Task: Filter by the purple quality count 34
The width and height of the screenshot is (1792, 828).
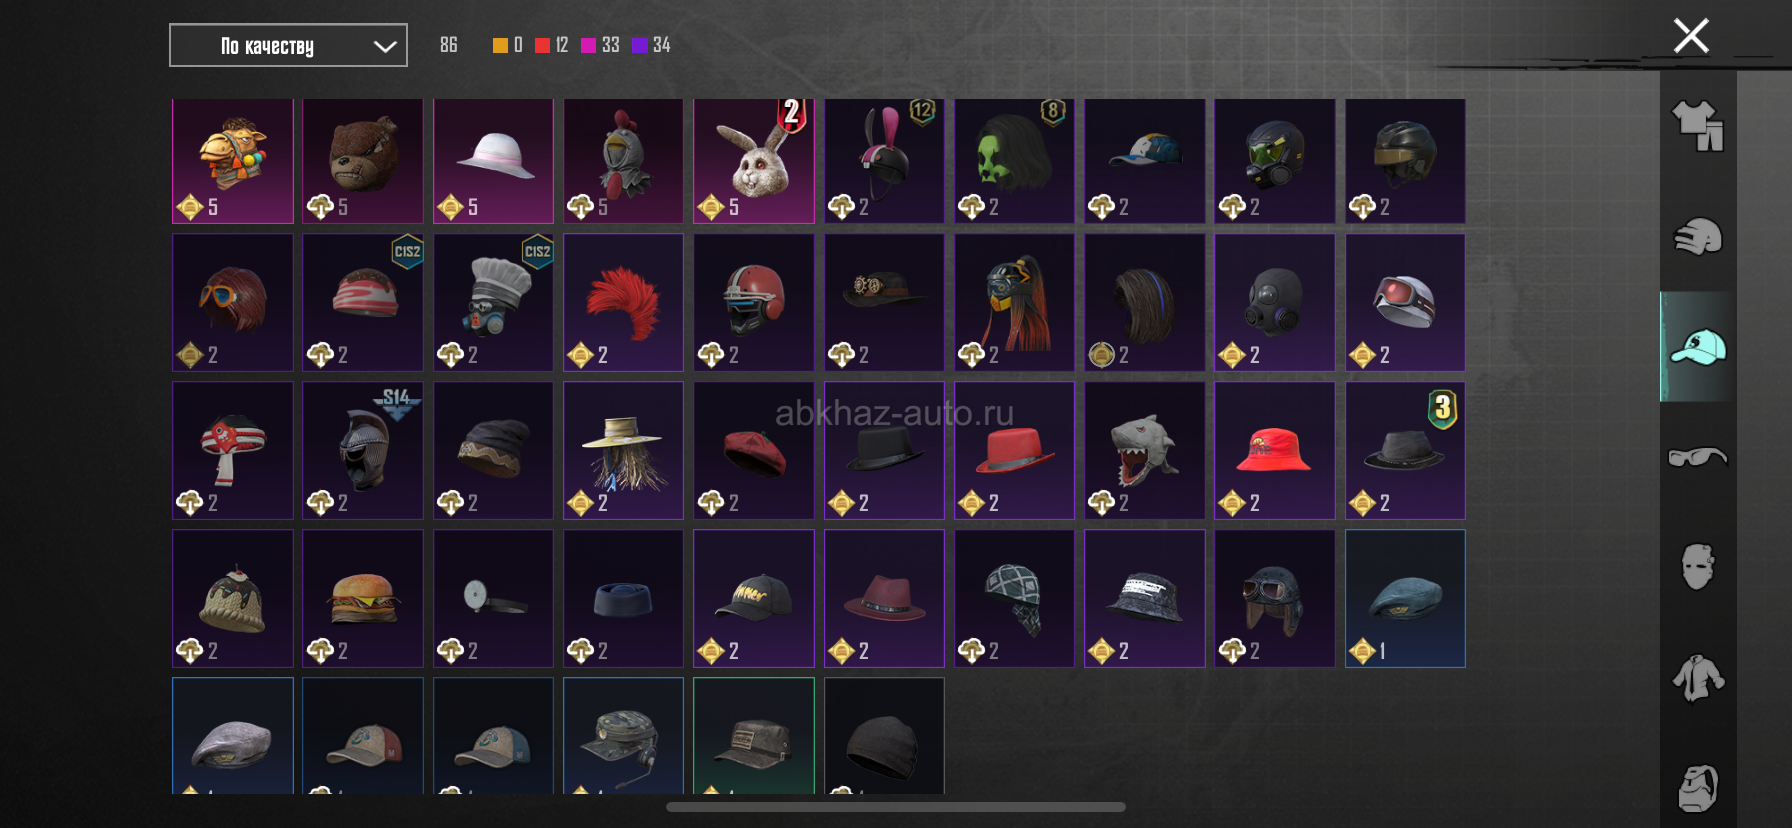Action: (661, 45)
